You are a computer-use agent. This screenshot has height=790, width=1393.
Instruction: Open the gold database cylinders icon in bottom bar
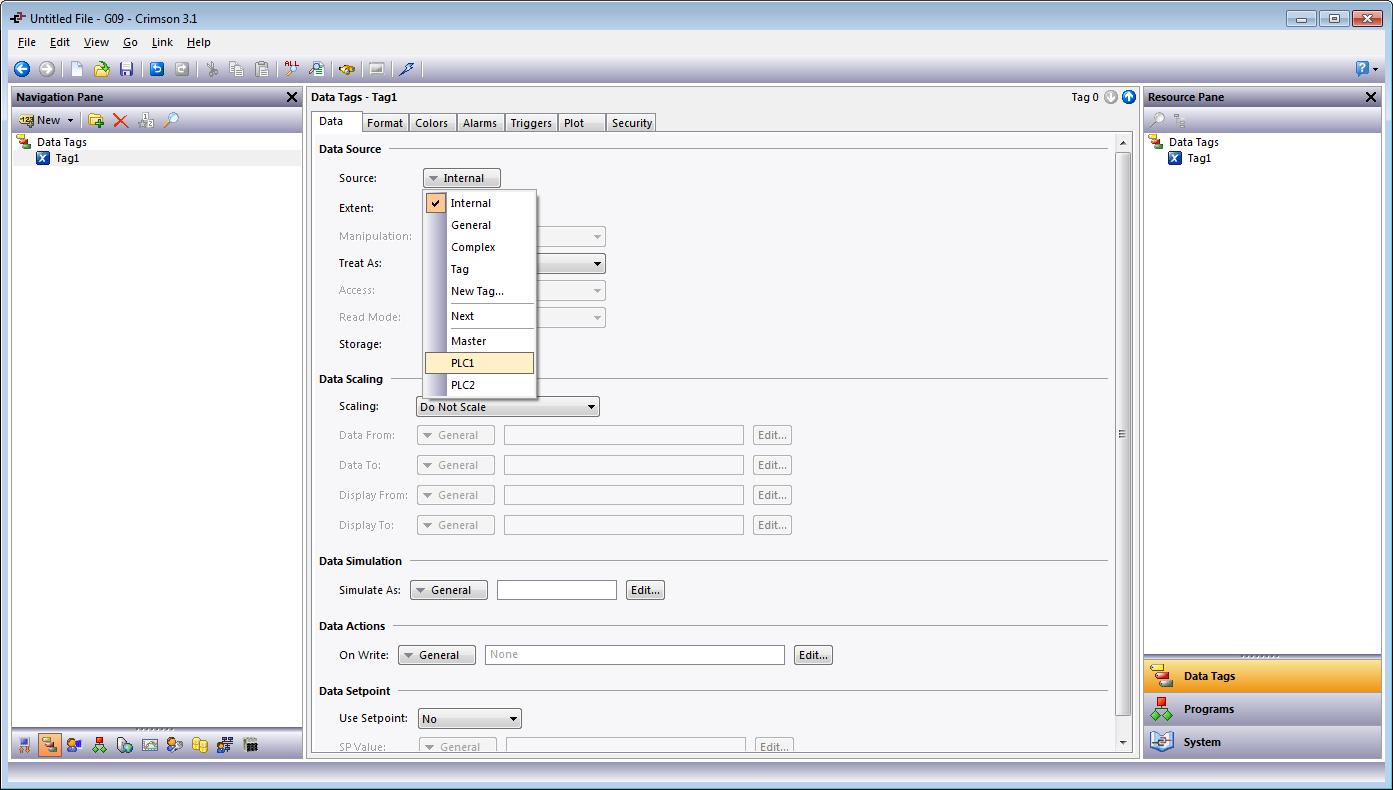click(x=200, y=744)
